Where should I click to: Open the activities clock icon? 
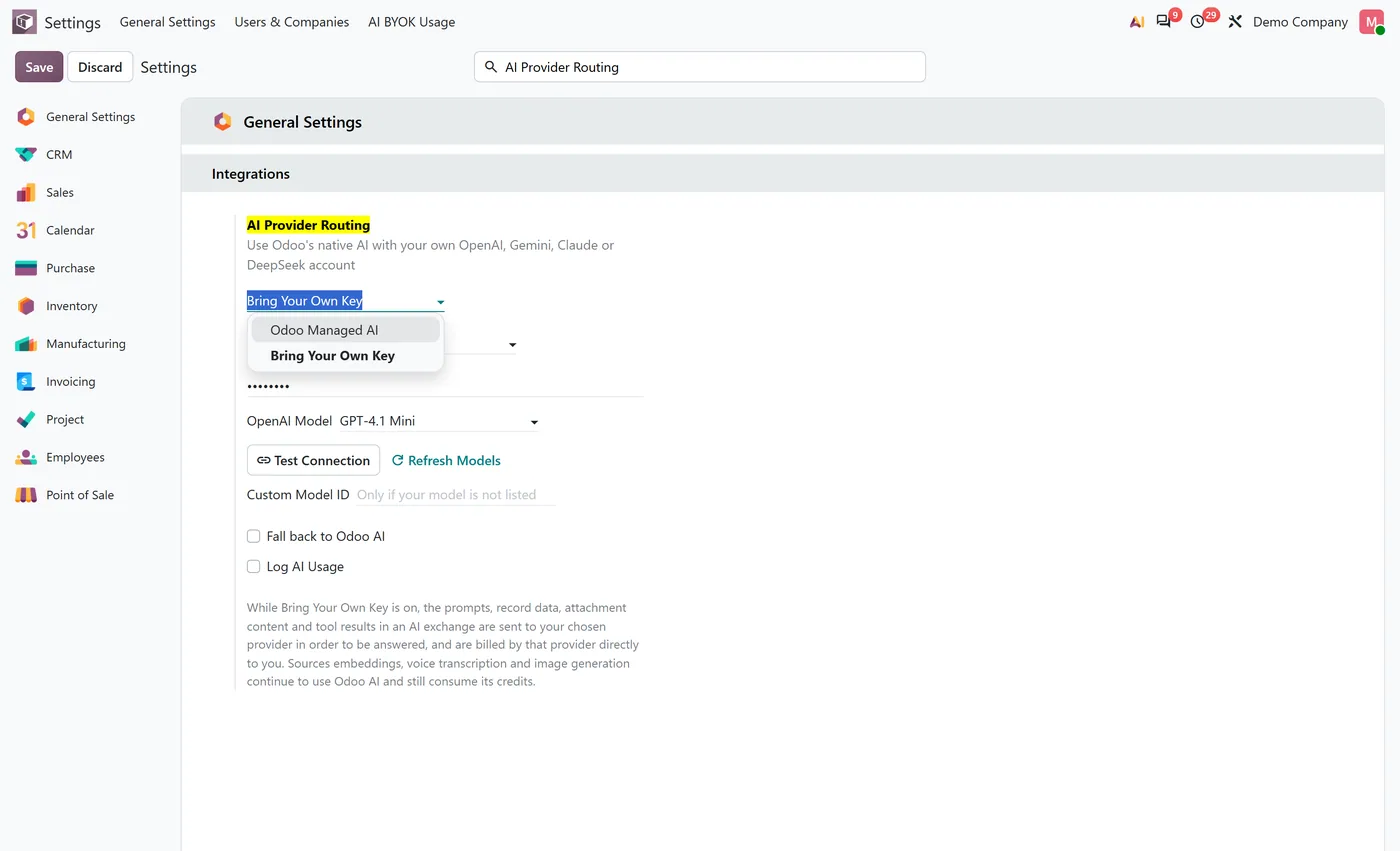[1198, 22]
